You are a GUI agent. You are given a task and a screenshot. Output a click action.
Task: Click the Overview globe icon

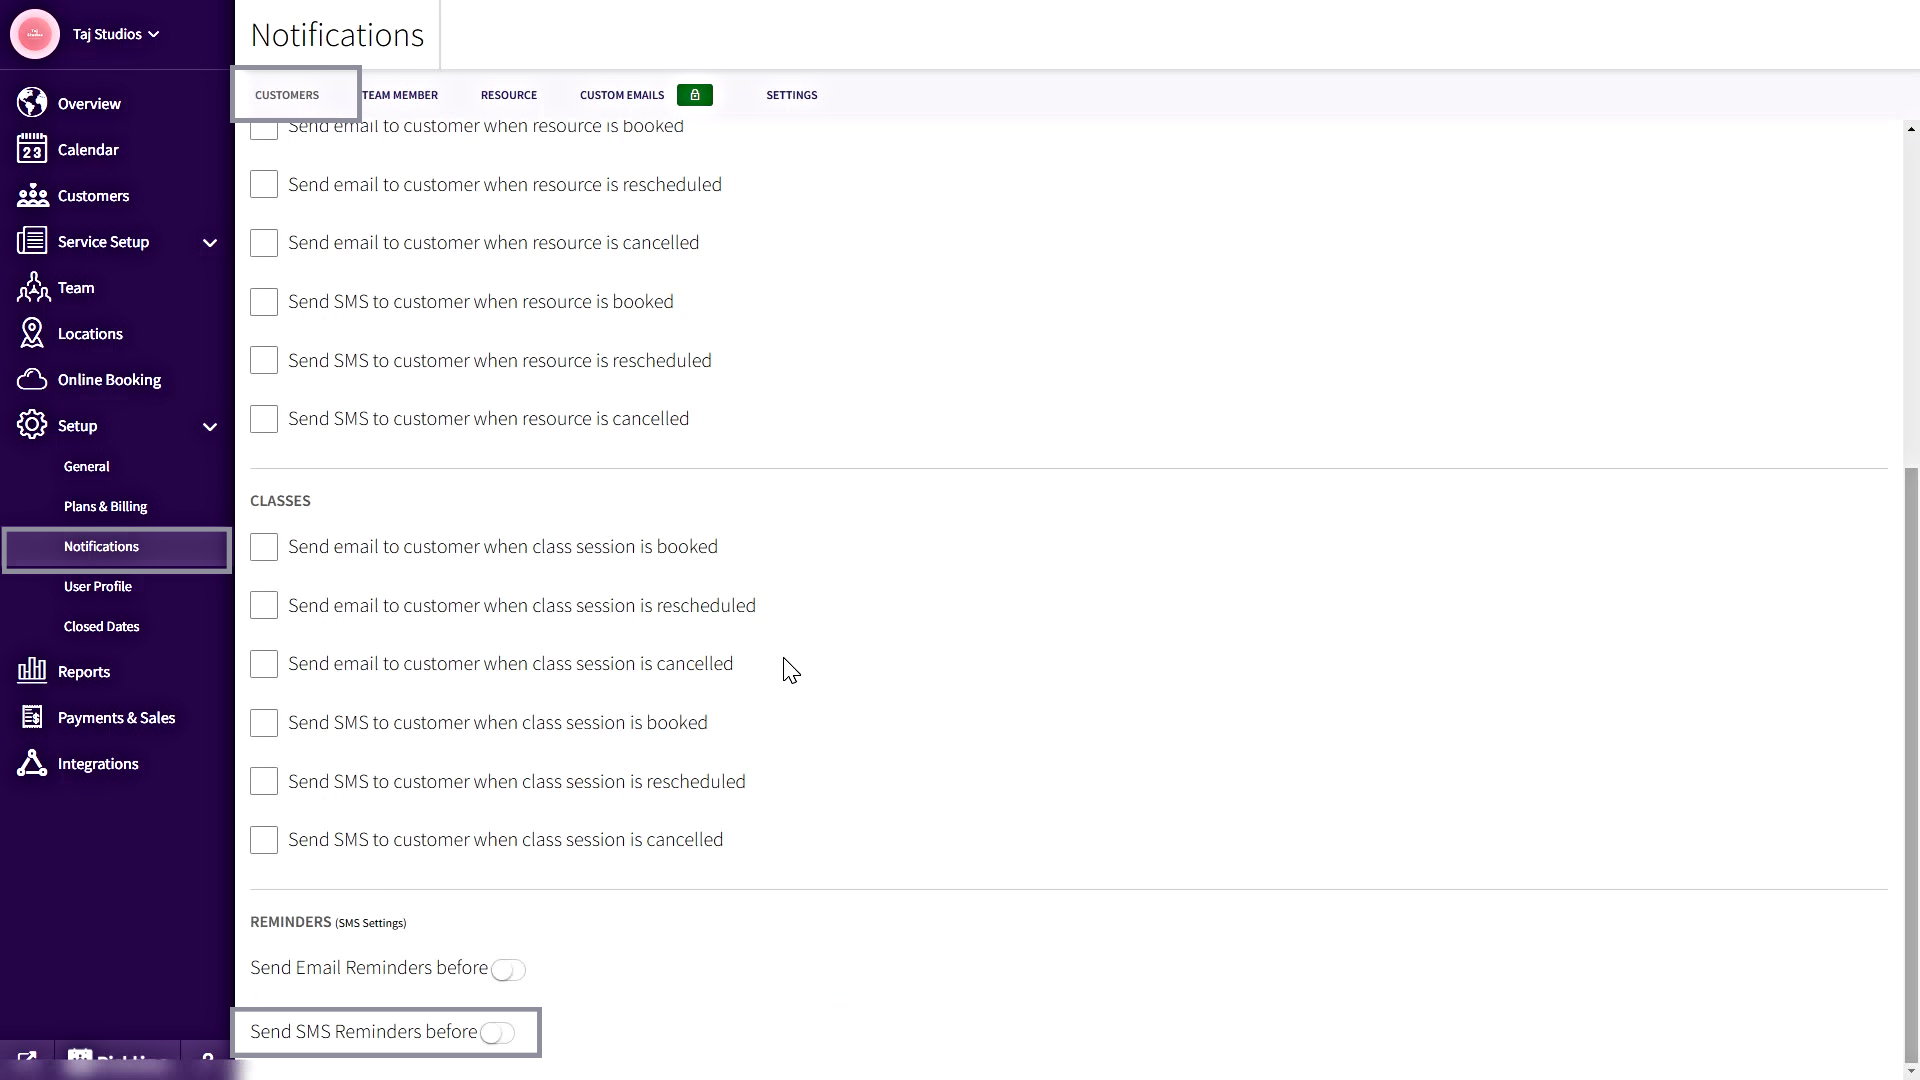32,103
